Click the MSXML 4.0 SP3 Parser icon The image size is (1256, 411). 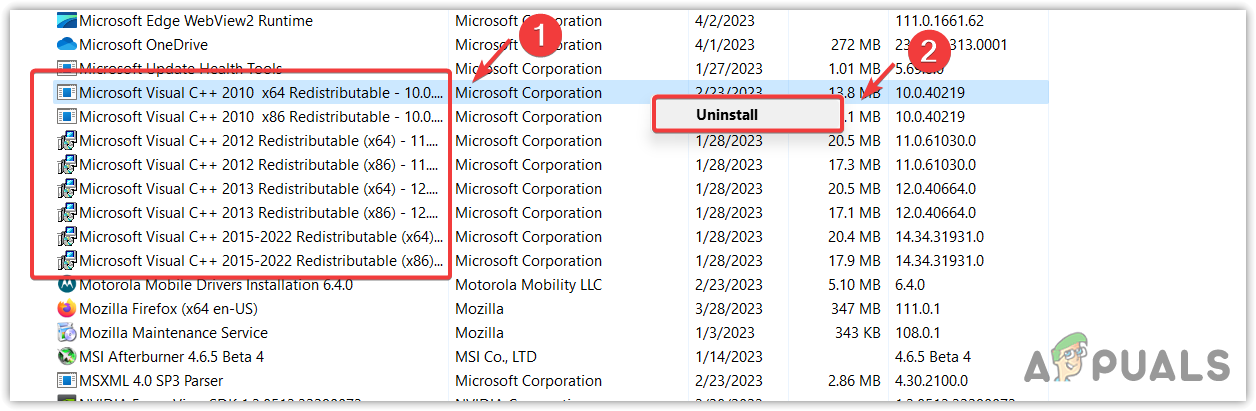67,381
